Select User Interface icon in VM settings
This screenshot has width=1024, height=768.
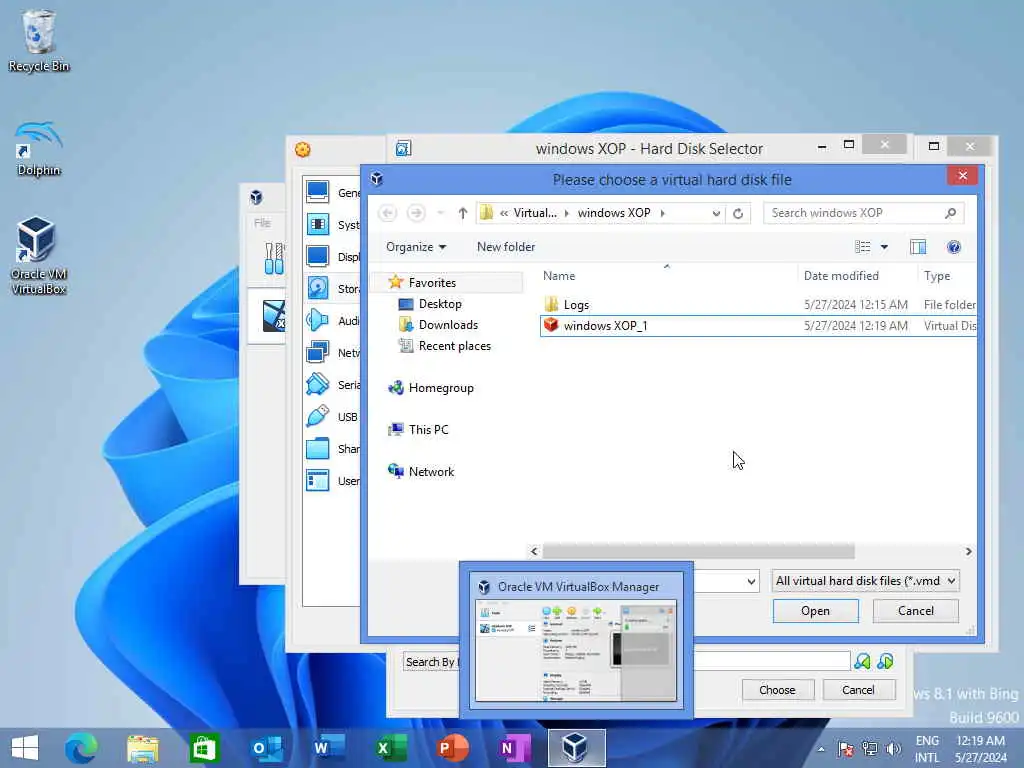pyautogui.click(x=318, y=480)
